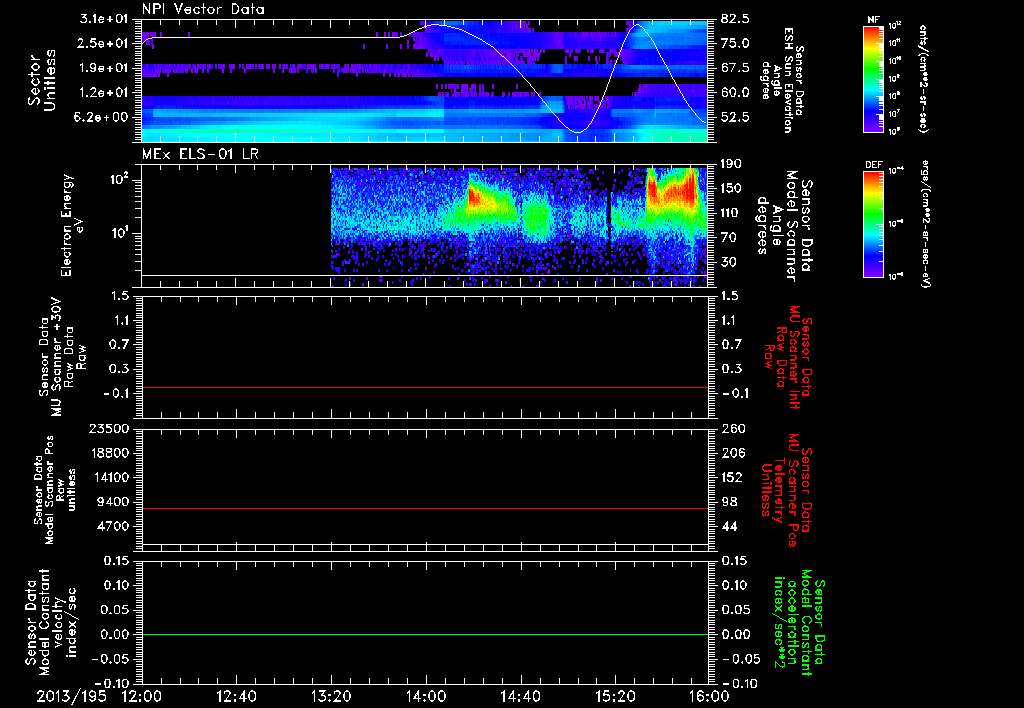Click the '67.5' sun elevation tick
The width and height of the screenshot is (1024, 708).
point(735,68)
